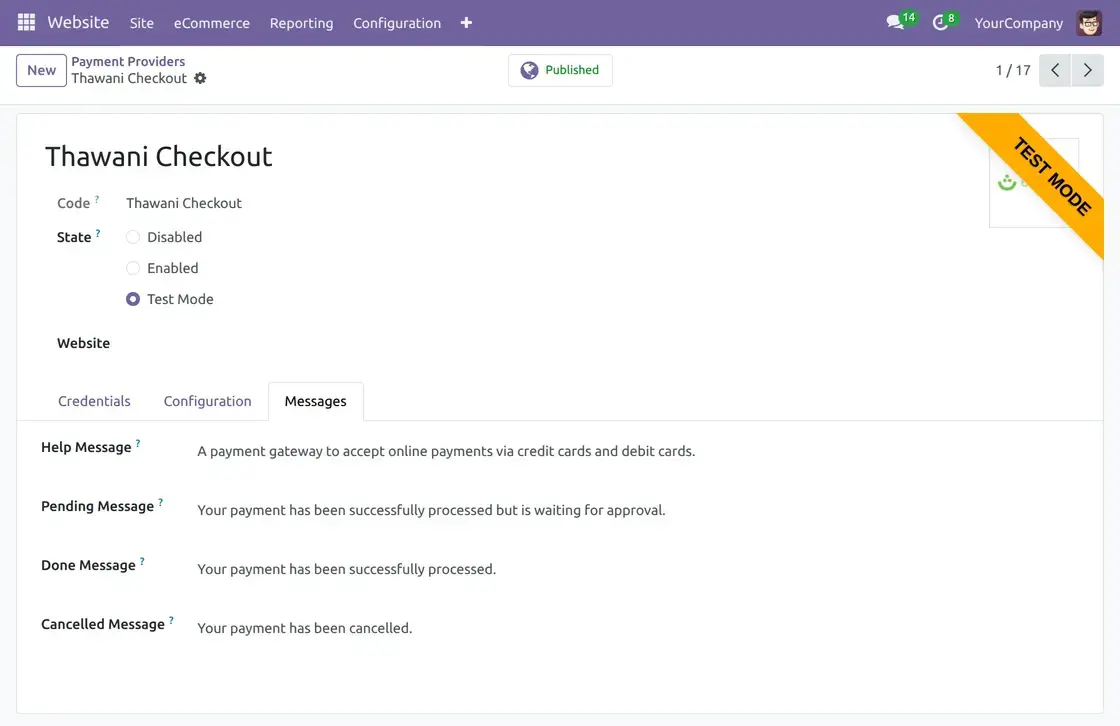Viewport: 1120px width, 726px height.
Task: Toggle the Published status button
Action: [x=560, y=70]
